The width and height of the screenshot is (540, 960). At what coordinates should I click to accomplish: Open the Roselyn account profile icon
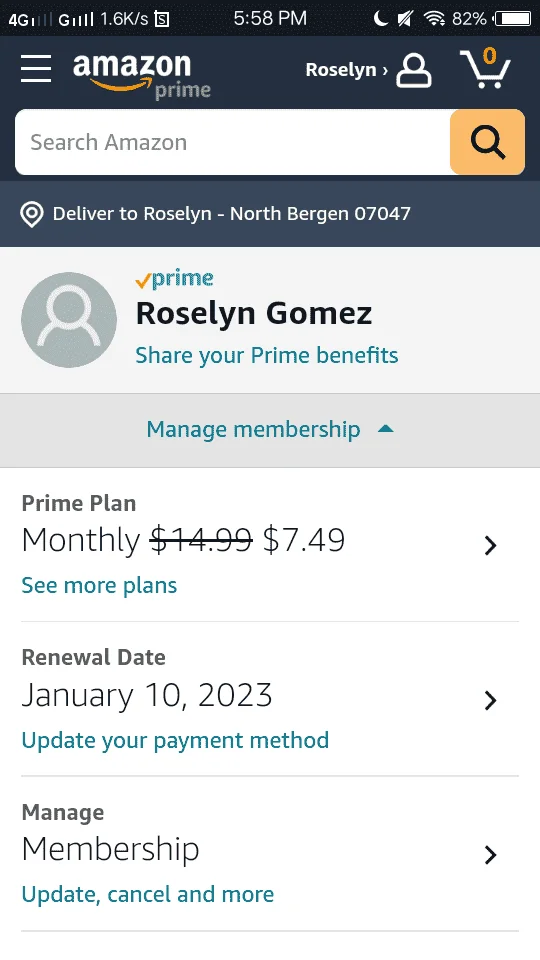[x=414, y=70]
